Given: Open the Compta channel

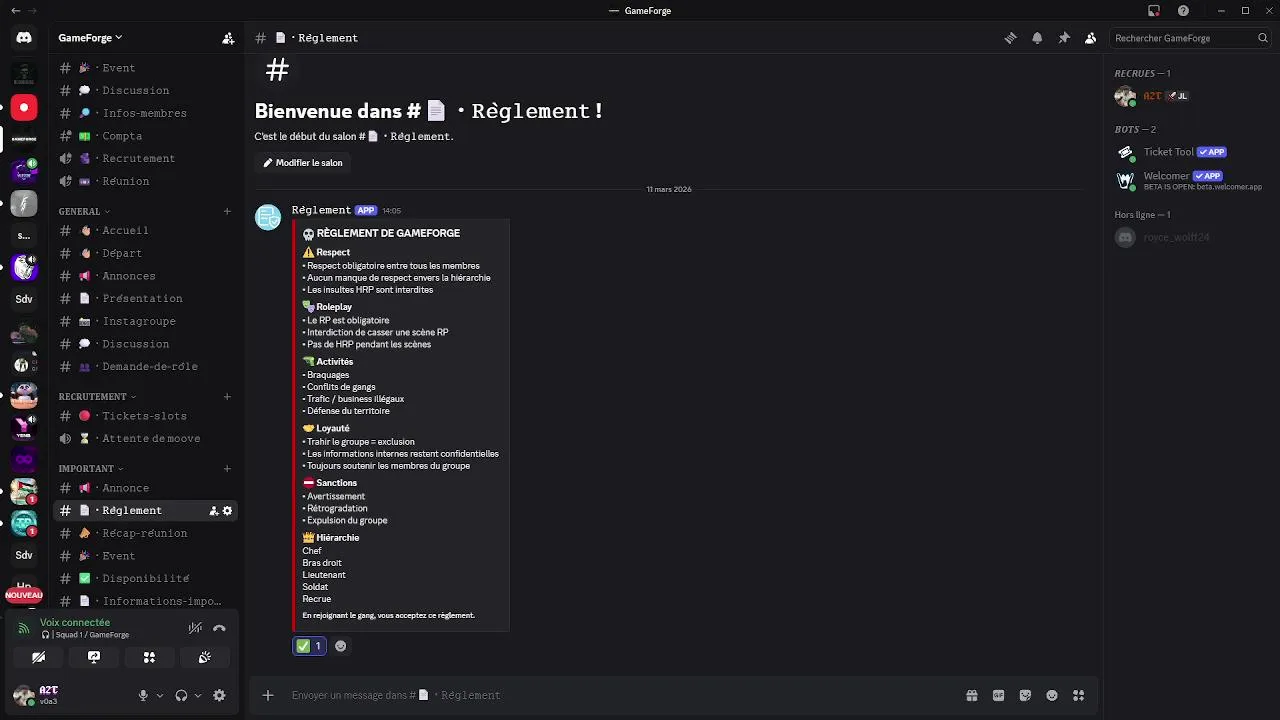Looking at the screenshot, I should point(145,136).
